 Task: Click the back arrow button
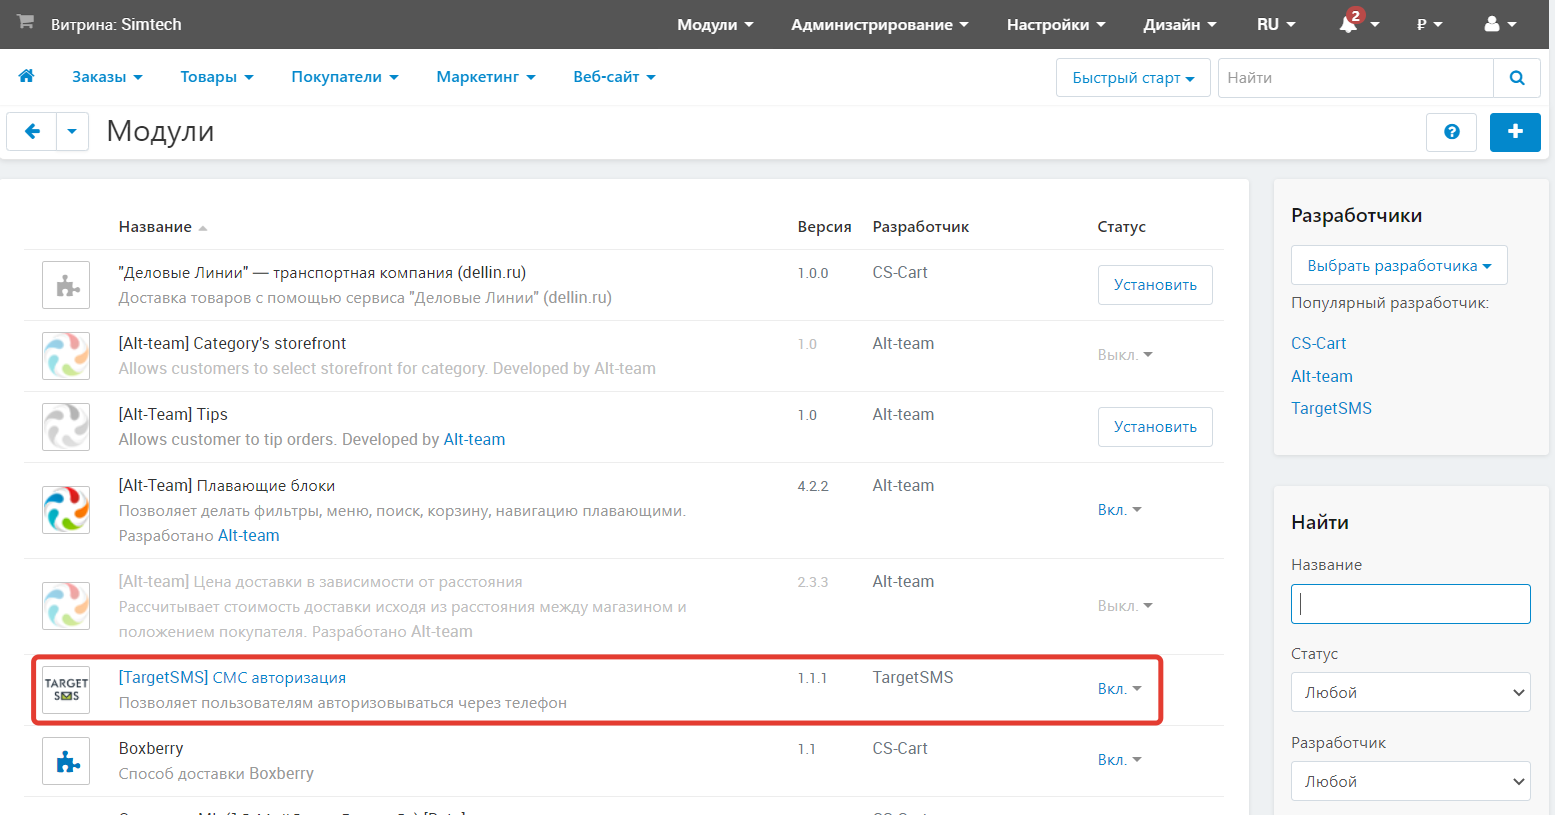click(32, 131)
